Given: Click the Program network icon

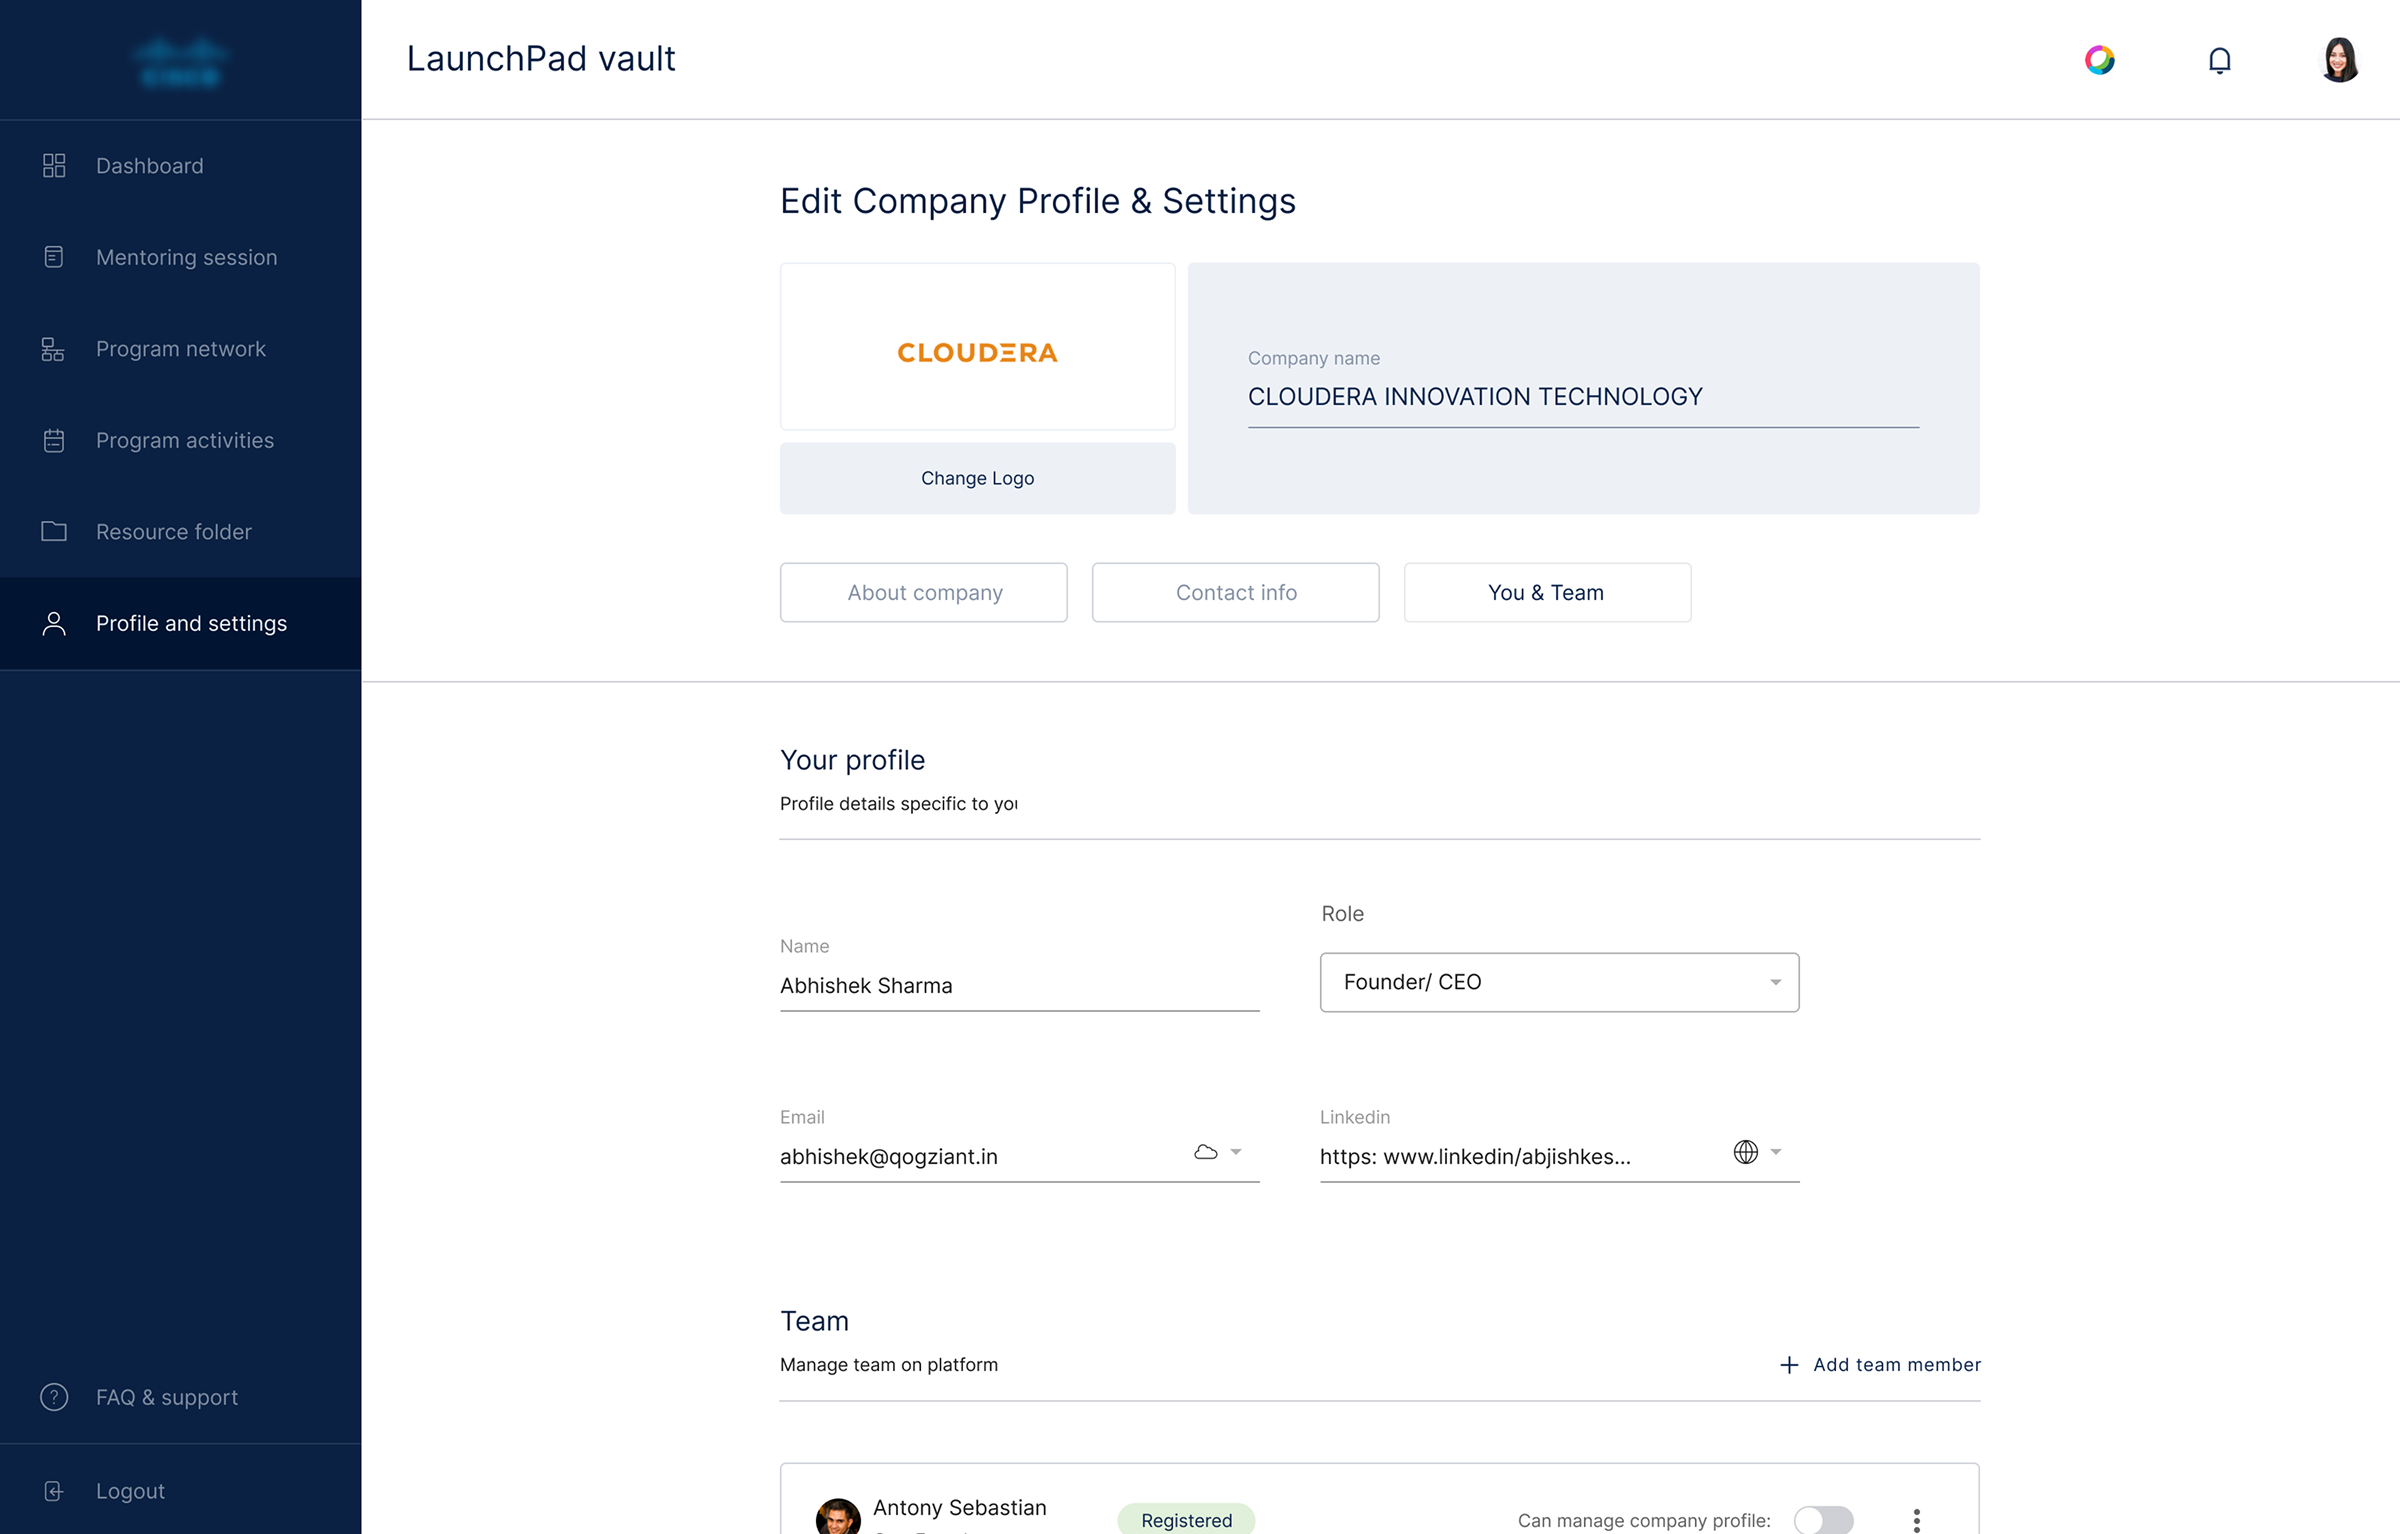Looking at the screenshot, I should click(x=53, y=349).
